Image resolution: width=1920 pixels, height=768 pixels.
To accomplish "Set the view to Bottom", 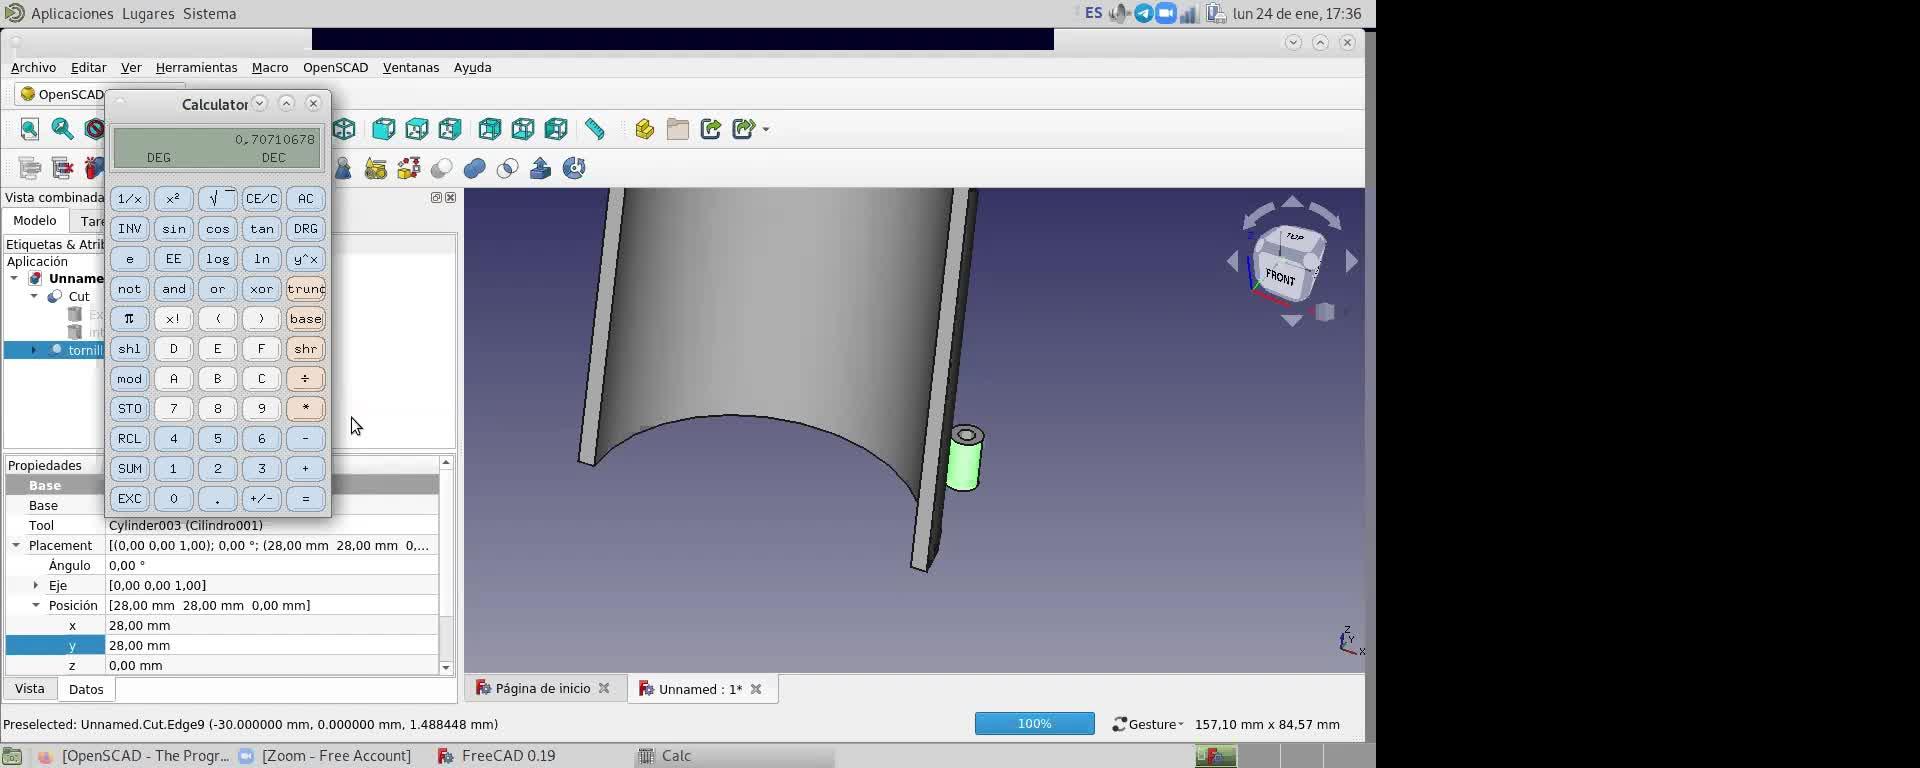I will point(523,129).
